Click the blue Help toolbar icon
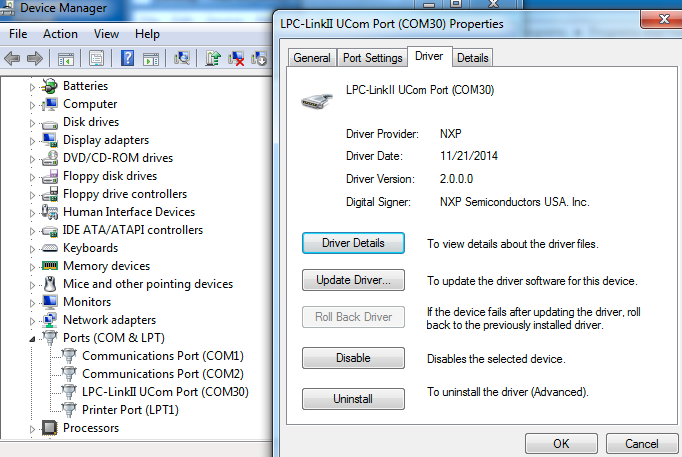The image size is (682, 457). click(128, 58)
